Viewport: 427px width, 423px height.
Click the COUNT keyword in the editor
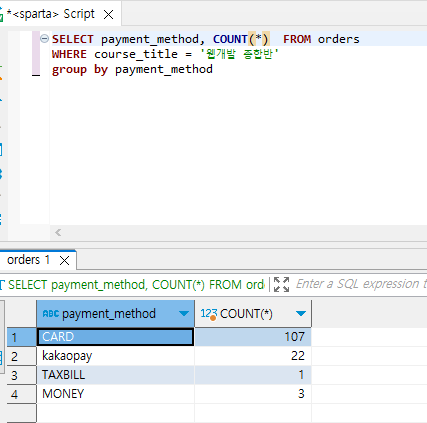click(230, 39)
